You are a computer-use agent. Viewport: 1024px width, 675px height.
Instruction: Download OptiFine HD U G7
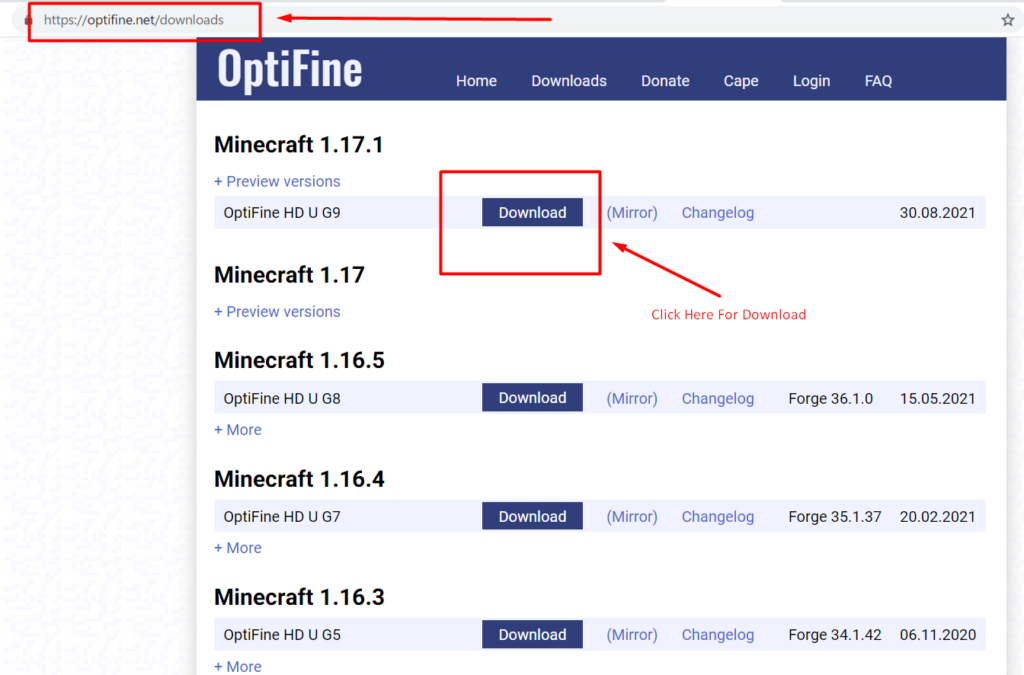click(x=532, y=516)
